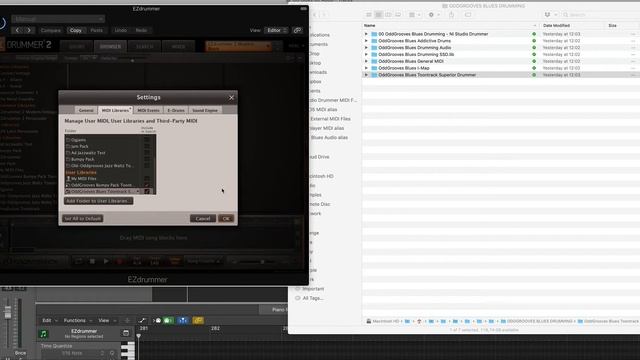Toggle include-in-search checkbox for Ad Jazzwaltz Test
This screenshot has height=360, width=640.
(x=147, y=153)
